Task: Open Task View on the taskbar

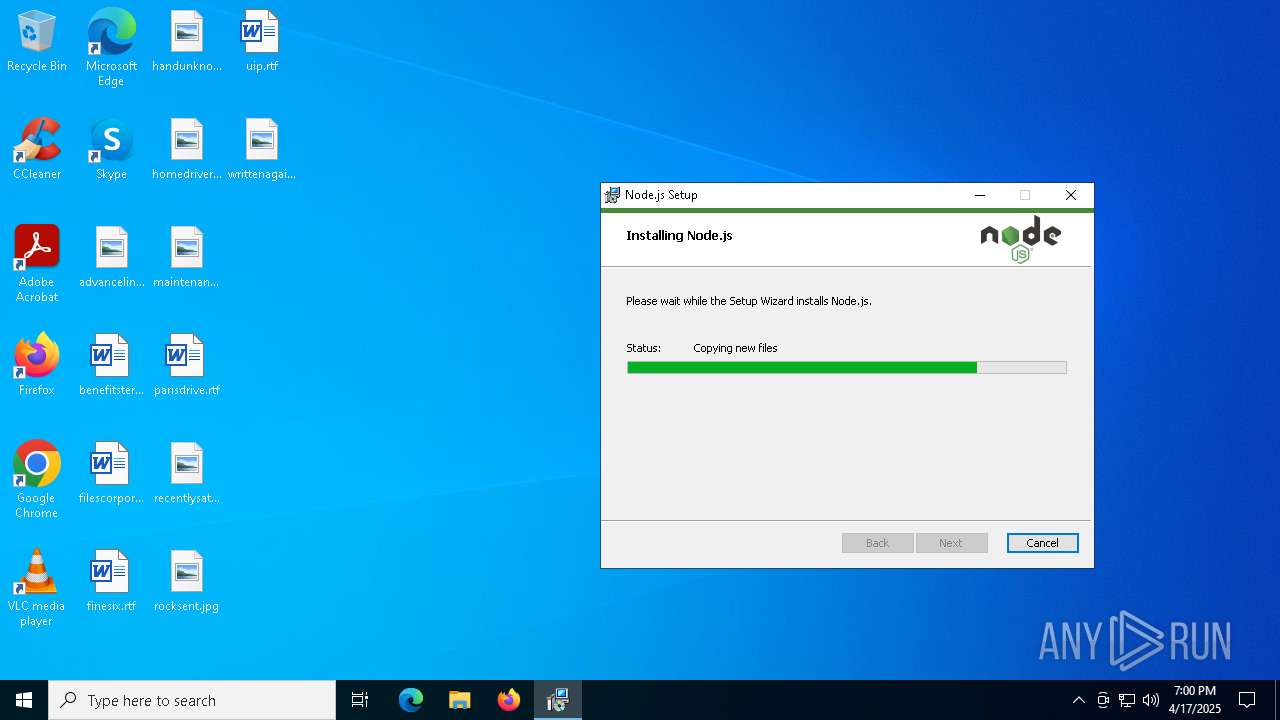Action: click(x=360, y=700)
